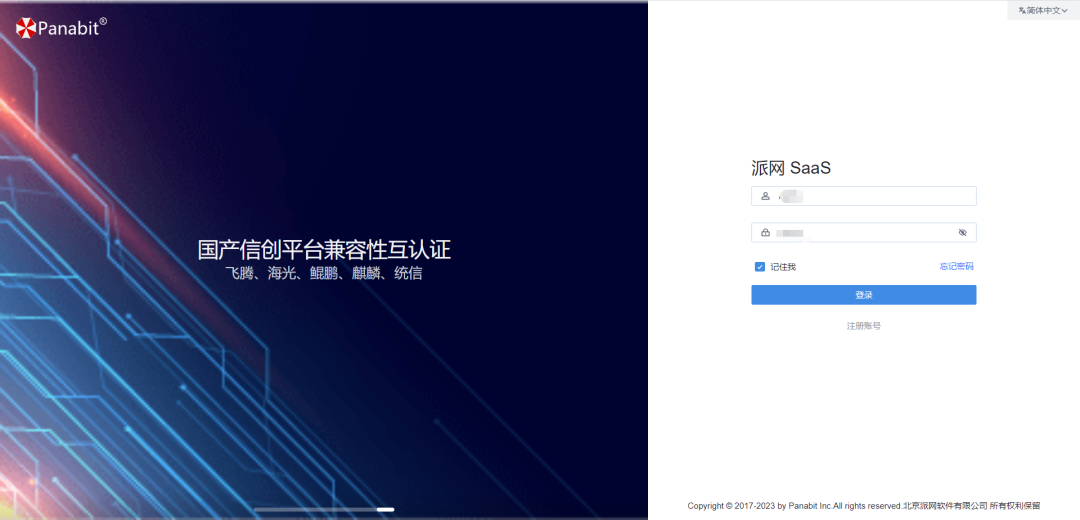
Task: Click the translate icon beside 简体中文
Action: coord(1021,10)
